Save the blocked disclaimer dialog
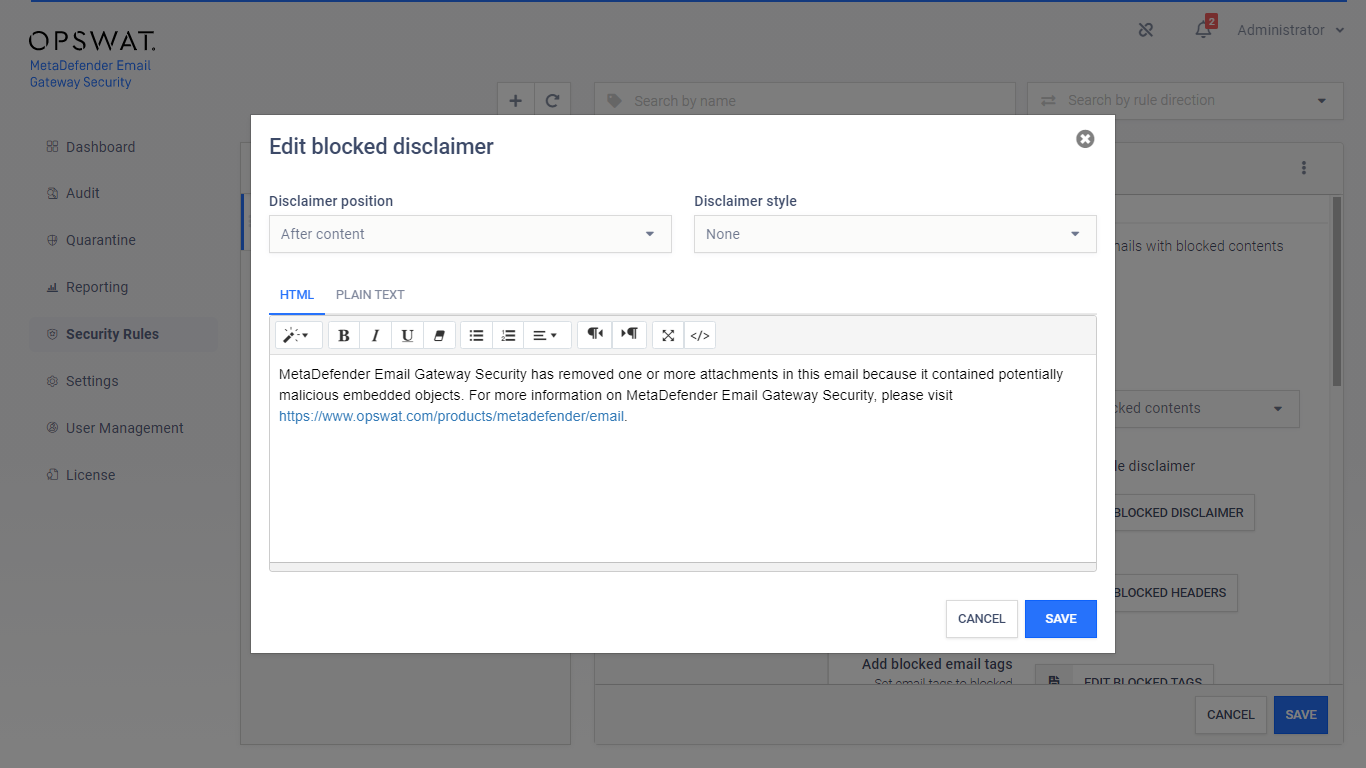1366x768 pixels. (x=1061, y=619)
